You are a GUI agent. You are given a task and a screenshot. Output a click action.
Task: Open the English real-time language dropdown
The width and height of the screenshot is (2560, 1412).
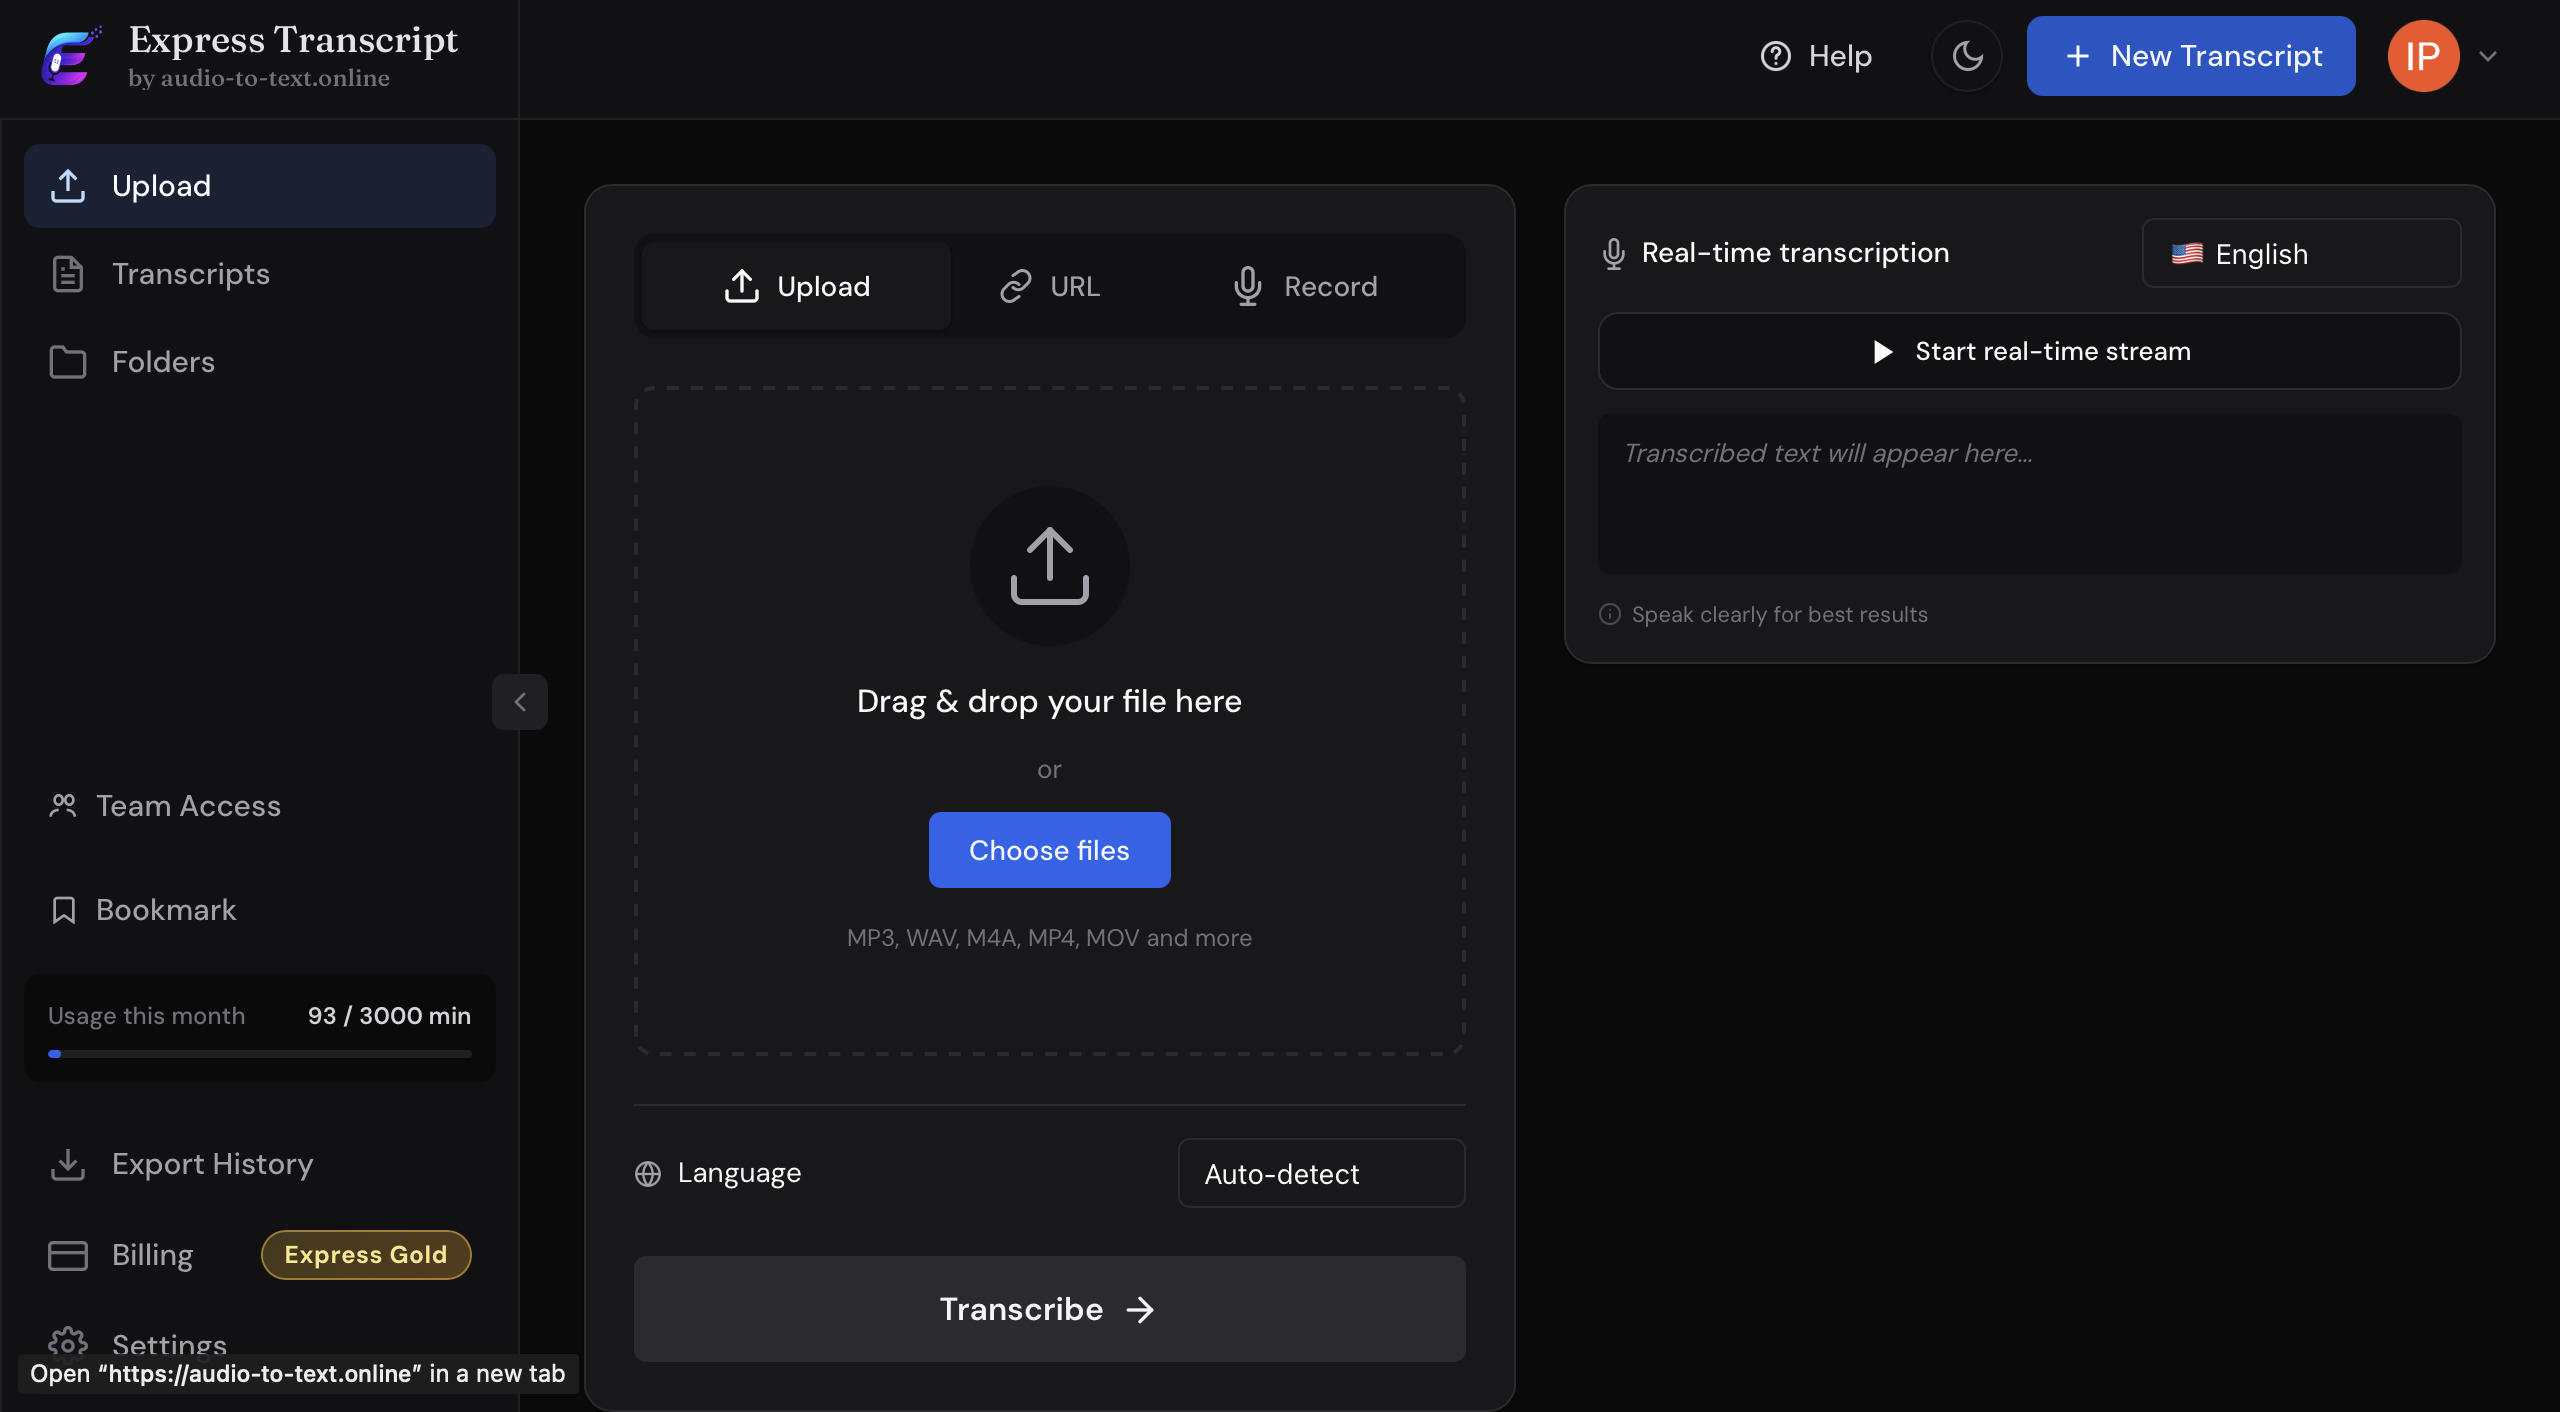pos(2300,254)
